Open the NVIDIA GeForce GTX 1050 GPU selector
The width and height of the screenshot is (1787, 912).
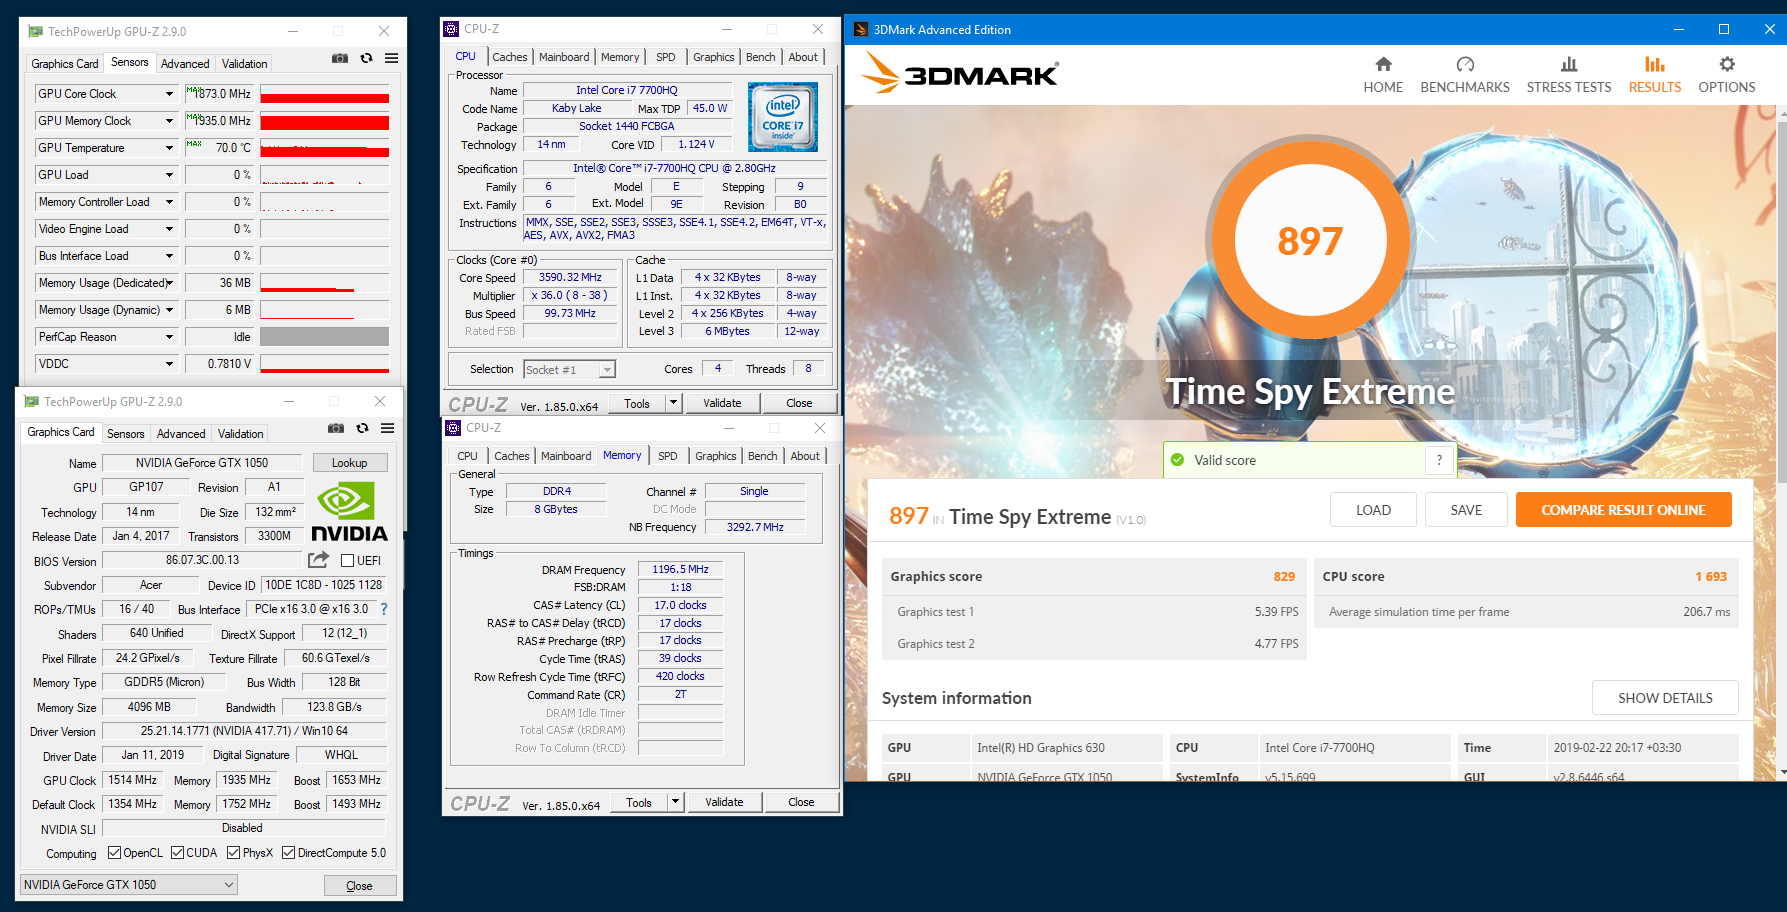coord(128,885)
